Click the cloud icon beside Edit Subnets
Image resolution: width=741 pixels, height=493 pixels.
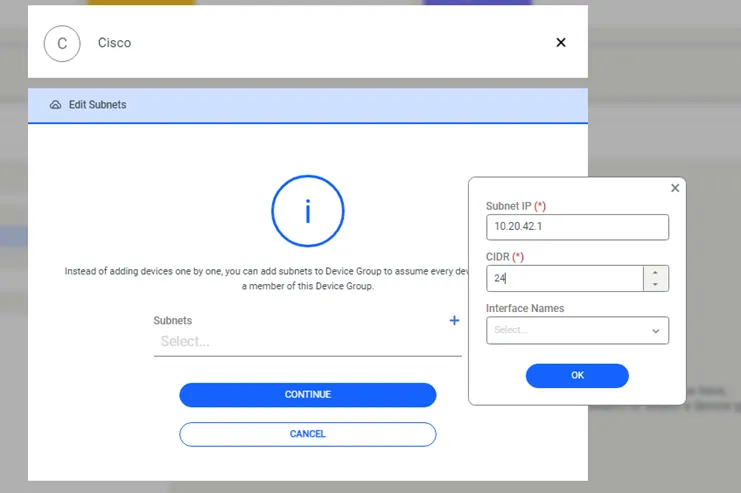55,105
